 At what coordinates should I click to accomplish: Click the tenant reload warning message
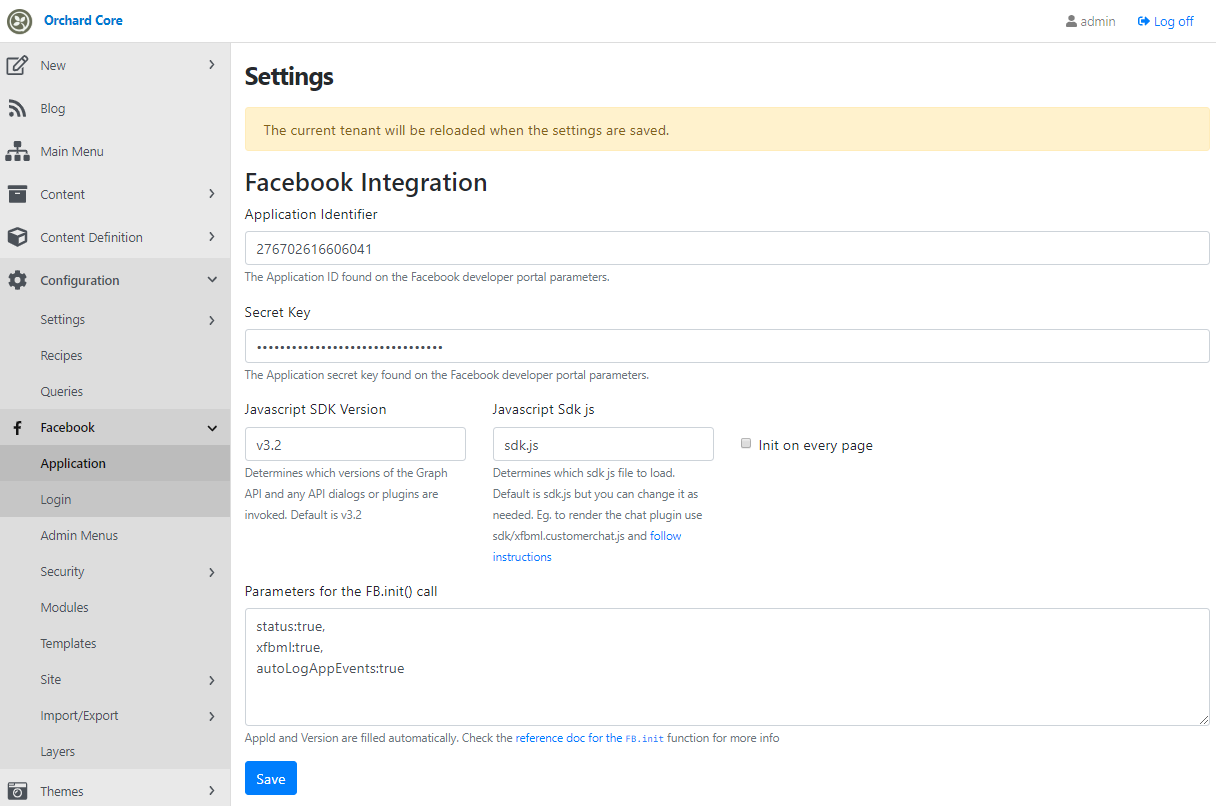727,130
